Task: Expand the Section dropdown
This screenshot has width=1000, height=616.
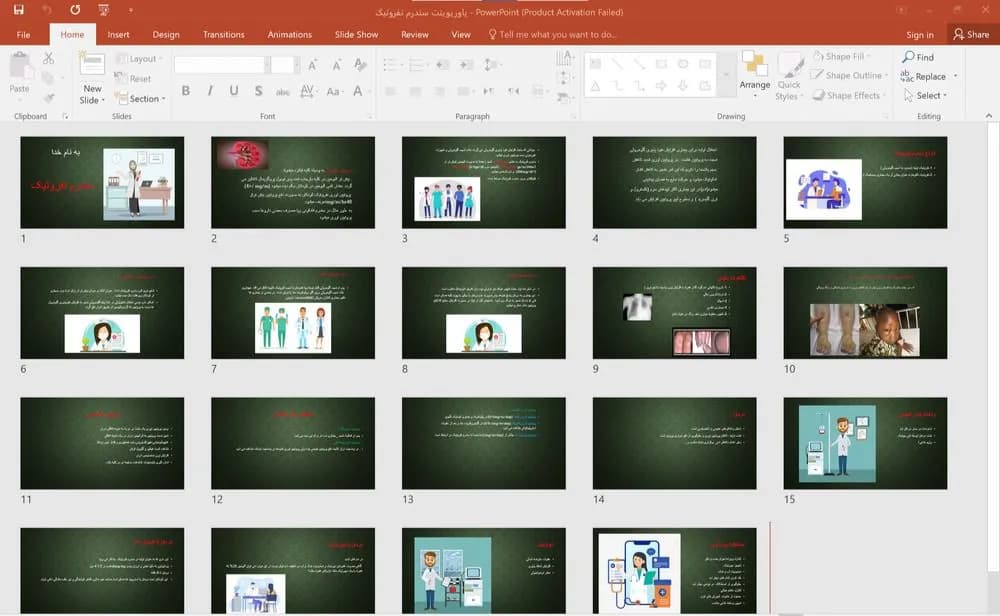Action: pos(141,98)
